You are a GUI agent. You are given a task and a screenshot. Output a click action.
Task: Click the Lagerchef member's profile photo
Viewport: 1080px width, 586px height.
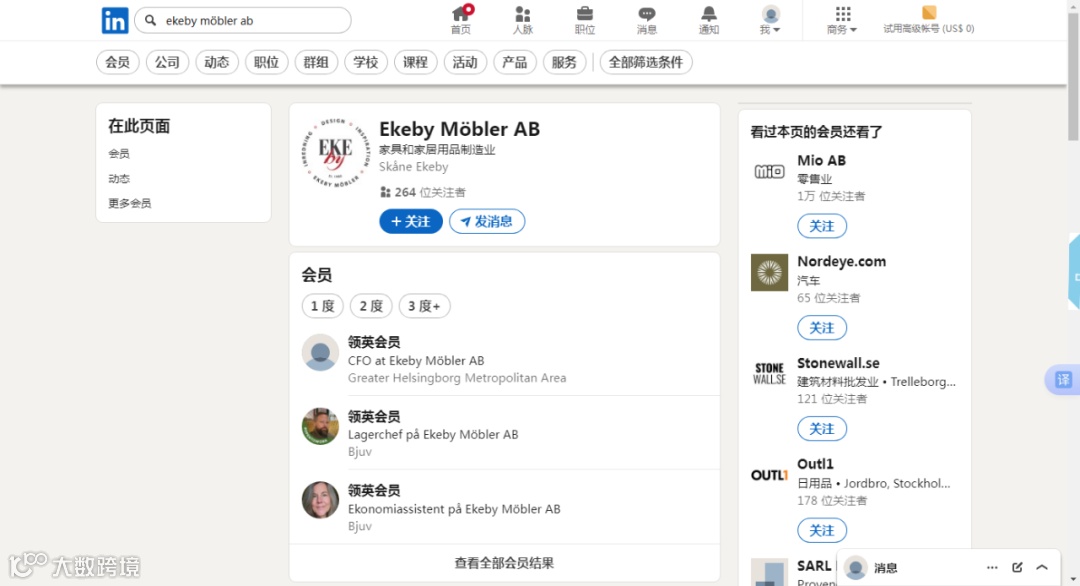(320, 426)
